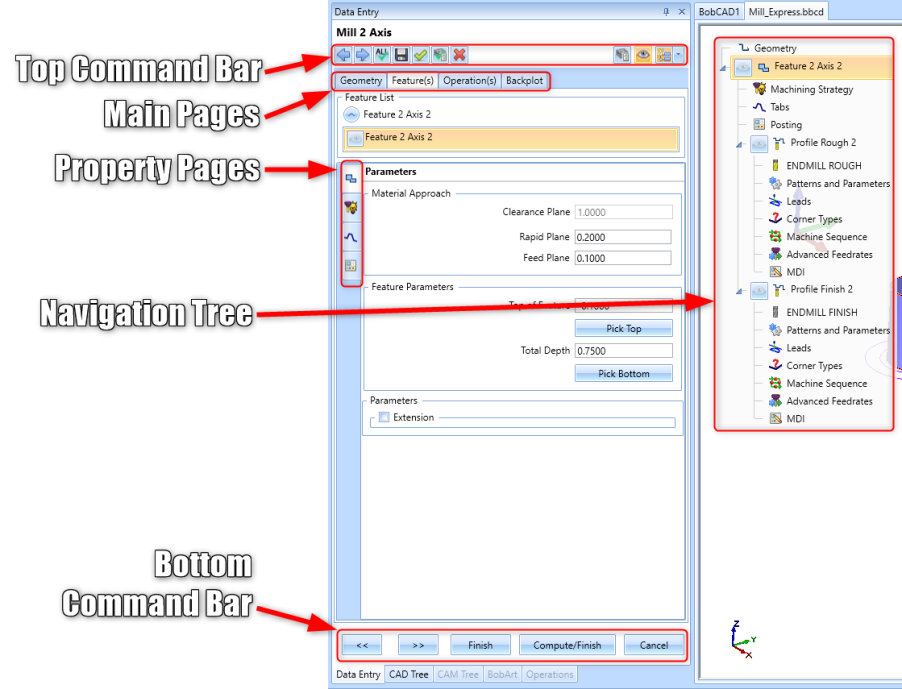Switch to the Operation(s) tab
902x689 pixels.
click(469, 81)
